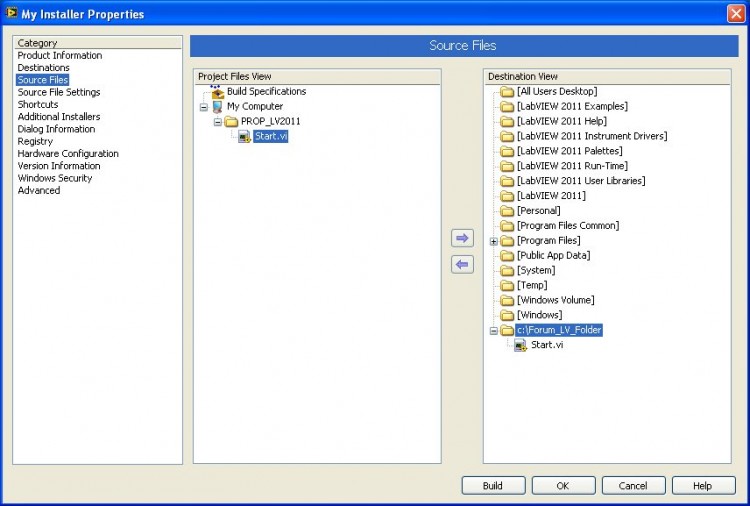750x506 pixels.
Task: Click the [Public App Data] folder icon
Action: (507, 255)
